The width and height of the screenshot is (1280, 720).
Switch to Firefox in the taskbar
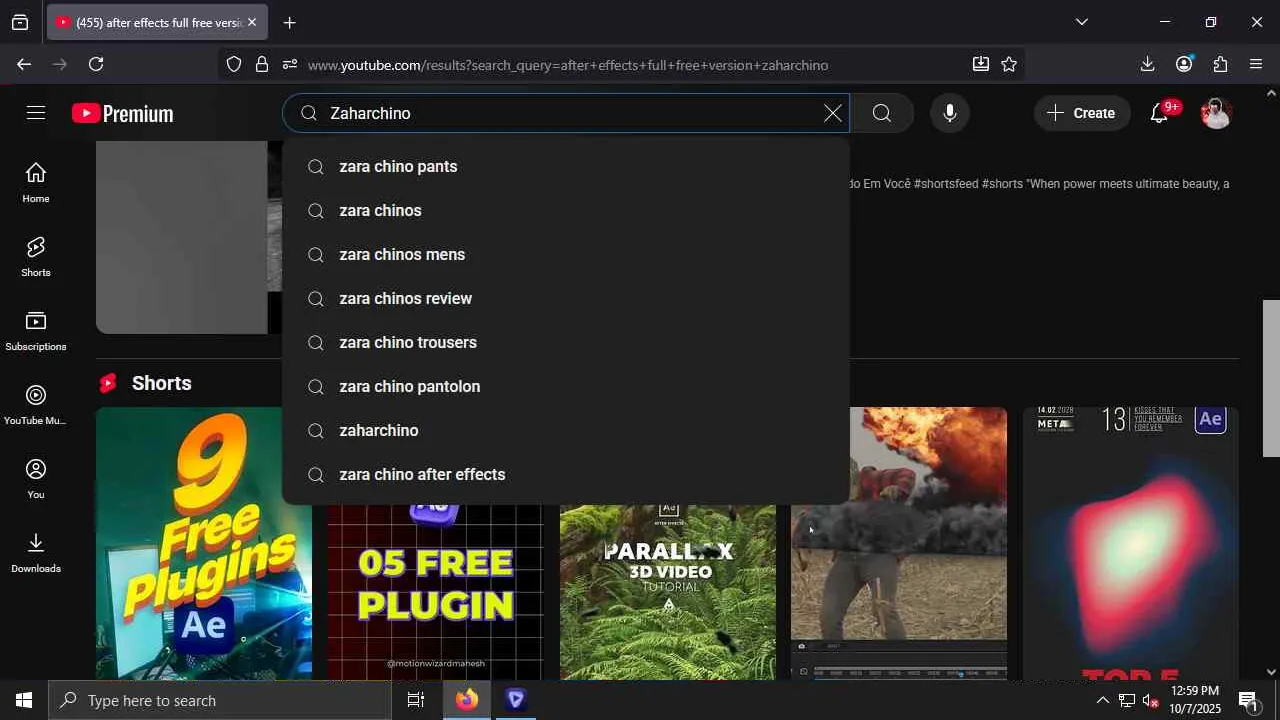pyautogui.click(x=467, y=700)
